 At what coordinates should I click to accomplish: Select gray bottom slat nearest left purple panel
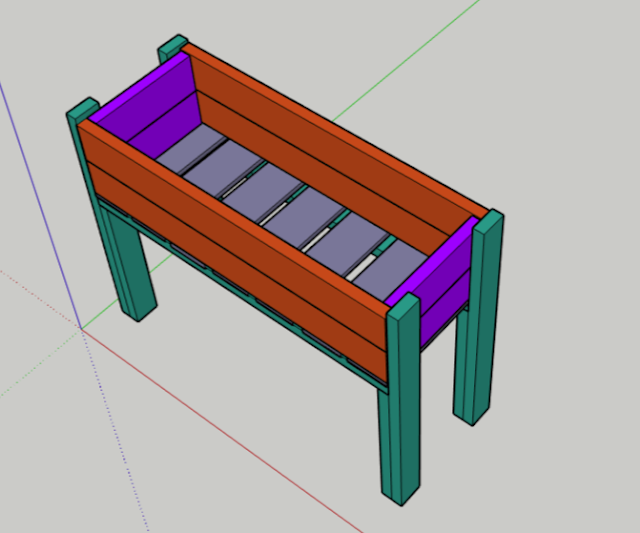191,148
